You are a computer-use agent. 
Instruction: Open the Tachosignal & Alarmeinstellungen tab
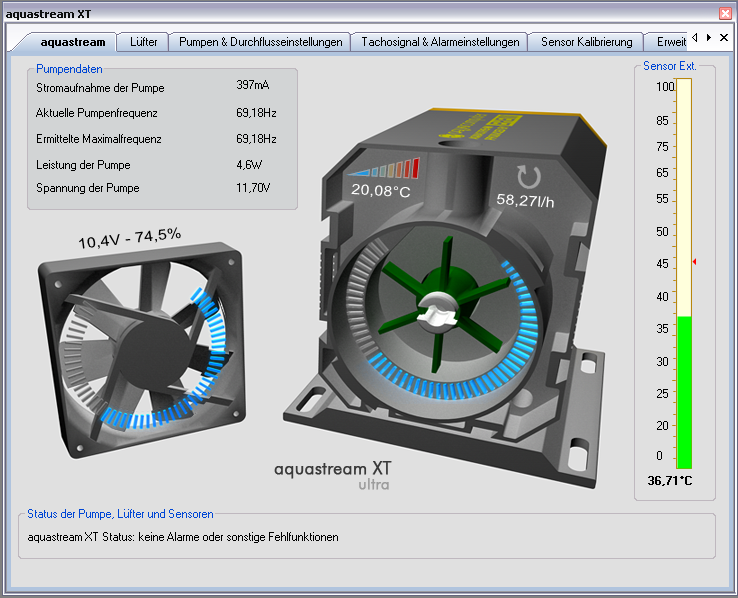(x=440, y=42)
